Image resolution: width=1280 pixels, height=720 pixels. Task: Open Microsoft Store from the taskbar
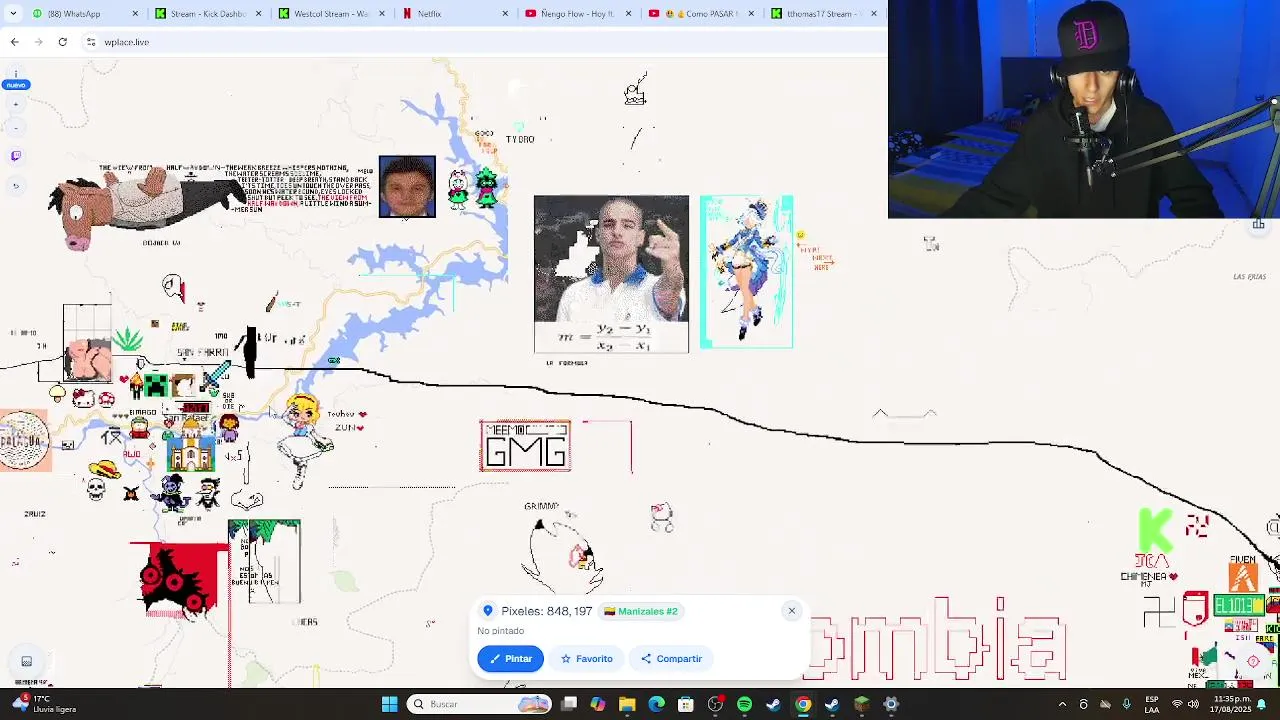pyautogui.click(x=686, y=704)
